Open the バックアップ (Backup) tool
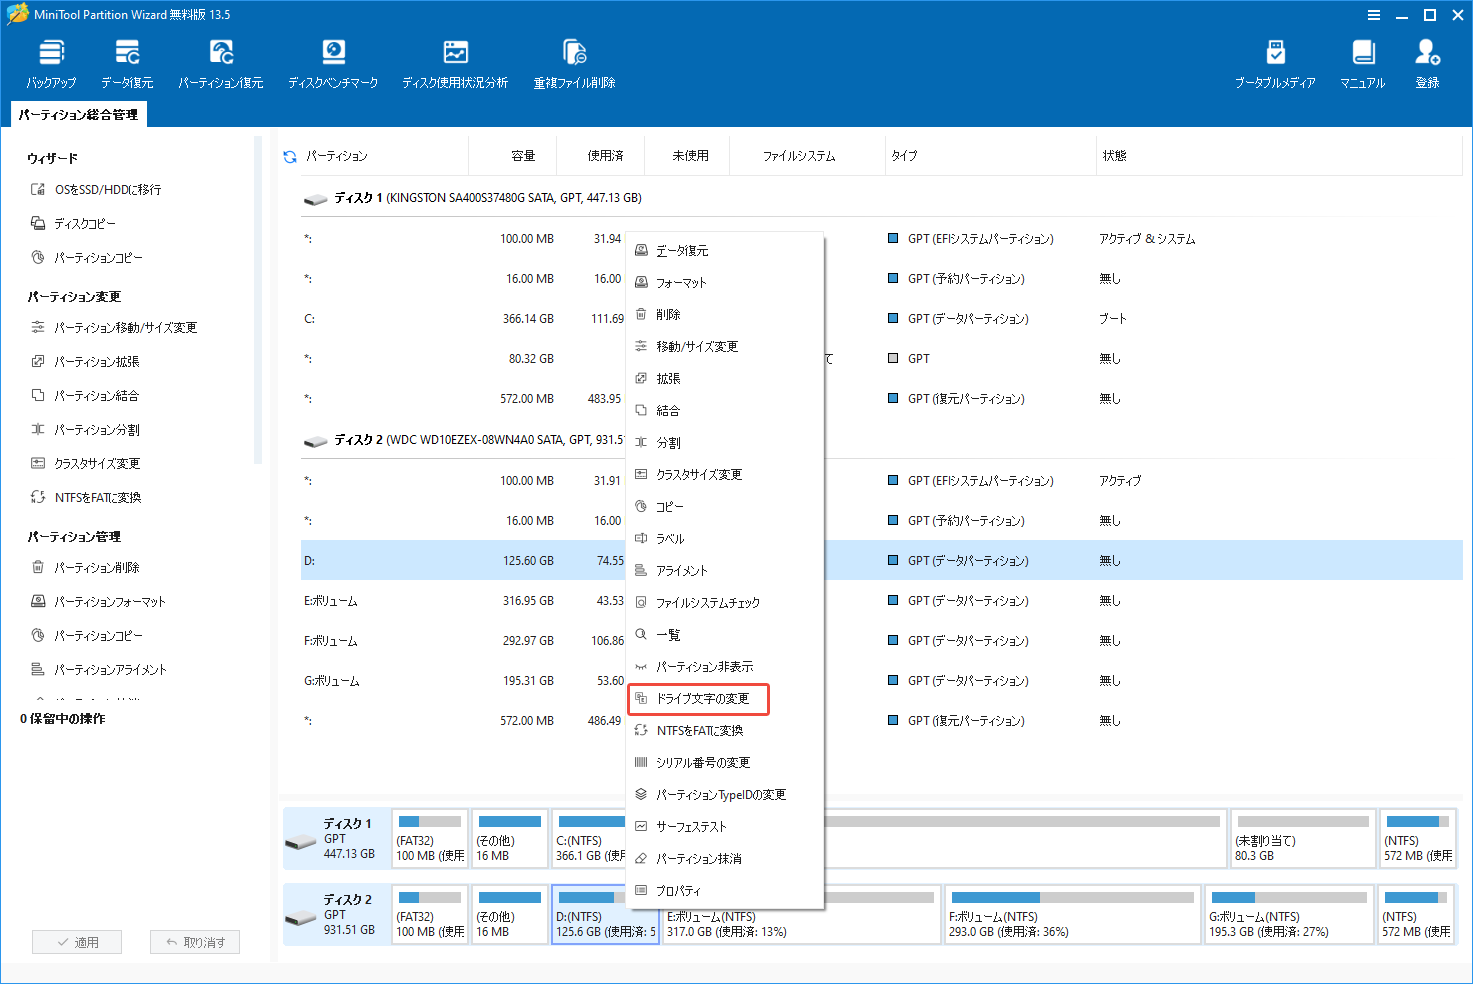Screen dimensions: 1473x984 coord(51,62)
